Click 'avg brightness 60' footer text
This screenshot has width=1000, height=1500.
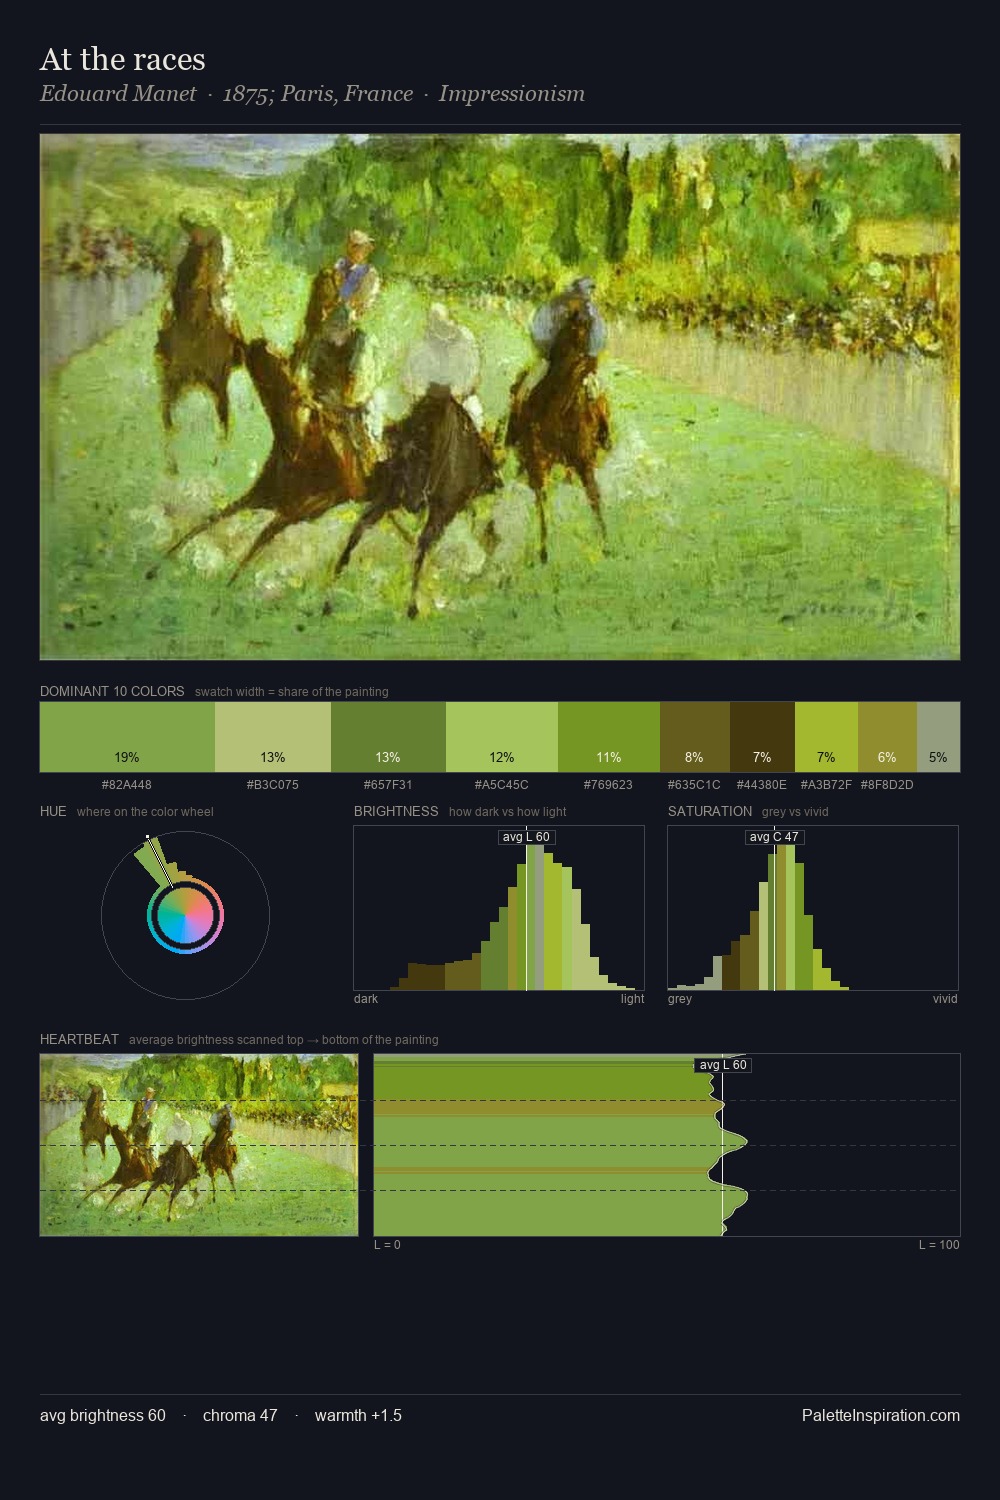coord(103,1415)
